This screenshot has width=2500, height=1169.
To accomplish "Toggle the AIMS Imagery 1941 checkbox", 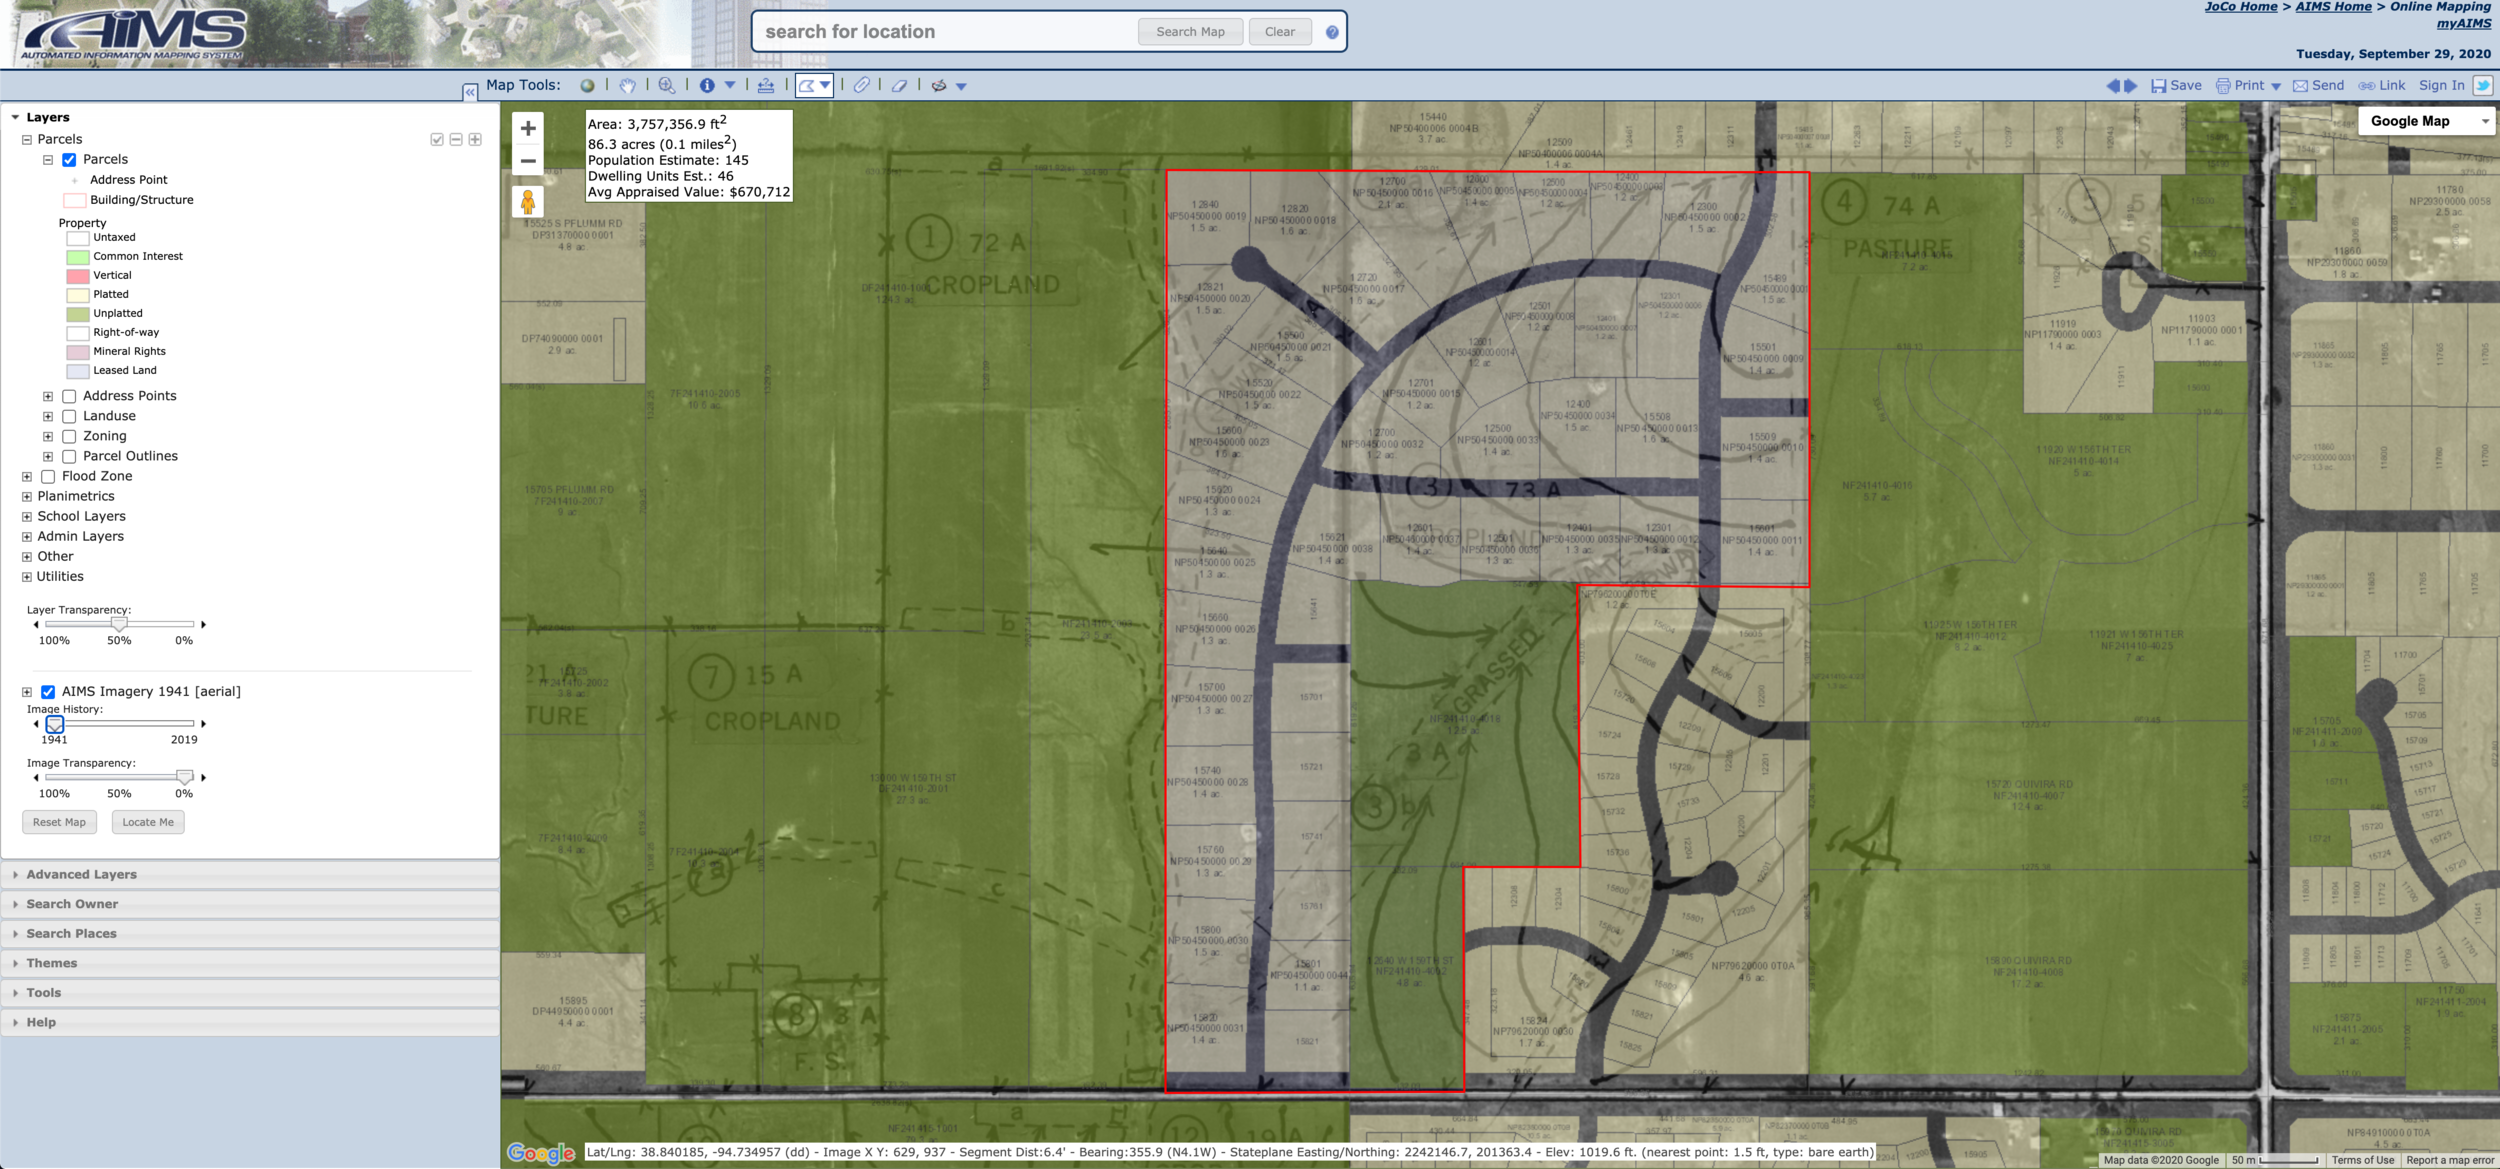I will pyautogui.click(x=48, y=692).
